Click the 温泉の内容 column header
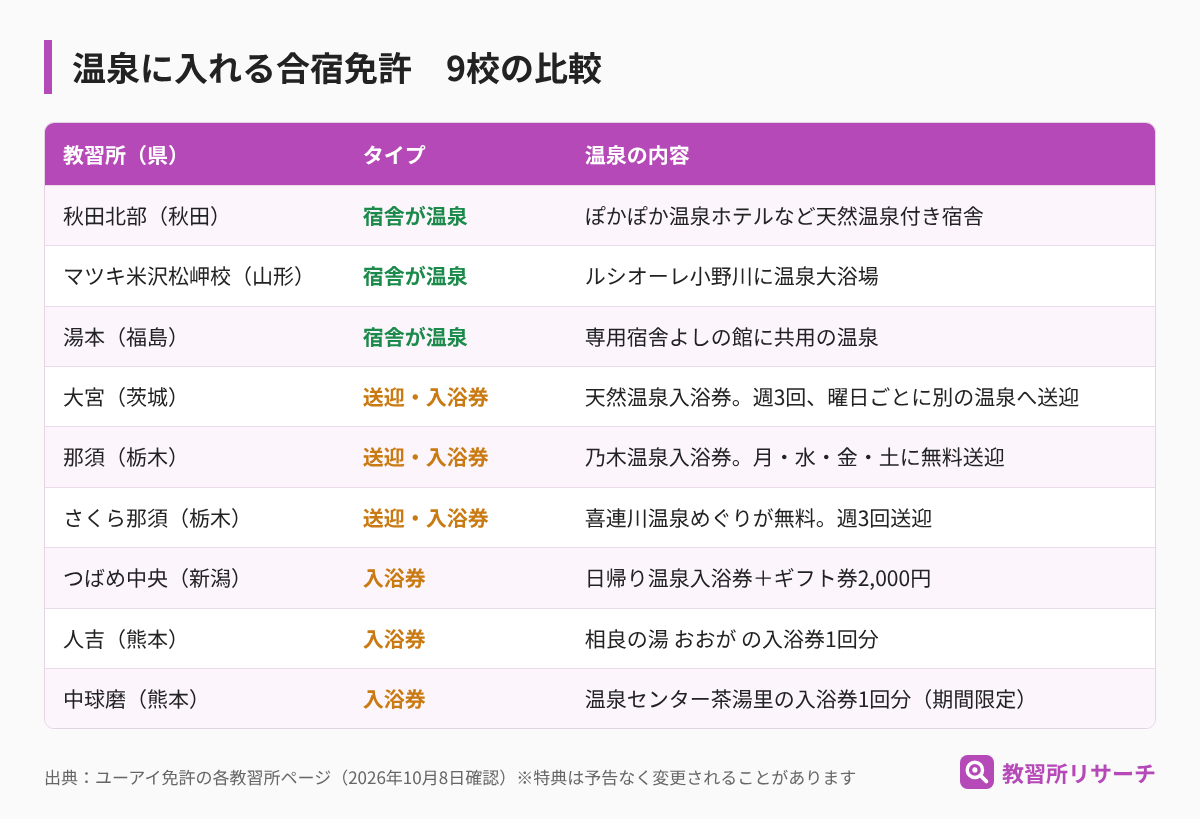Image resolution: width=1200 pixels, height=820 pixels. [637, 155]
